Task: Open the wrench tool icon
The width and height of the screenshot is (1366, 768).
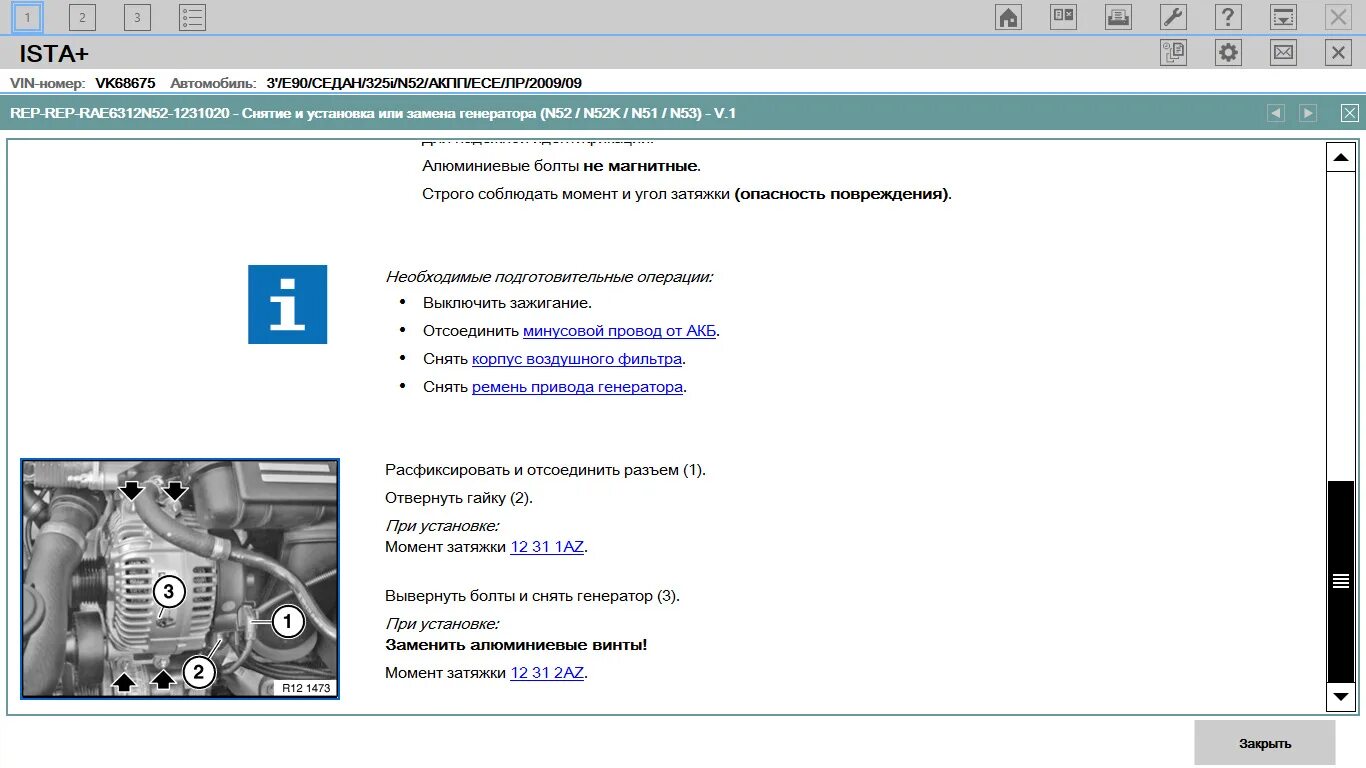Action: coord(1173,17)
